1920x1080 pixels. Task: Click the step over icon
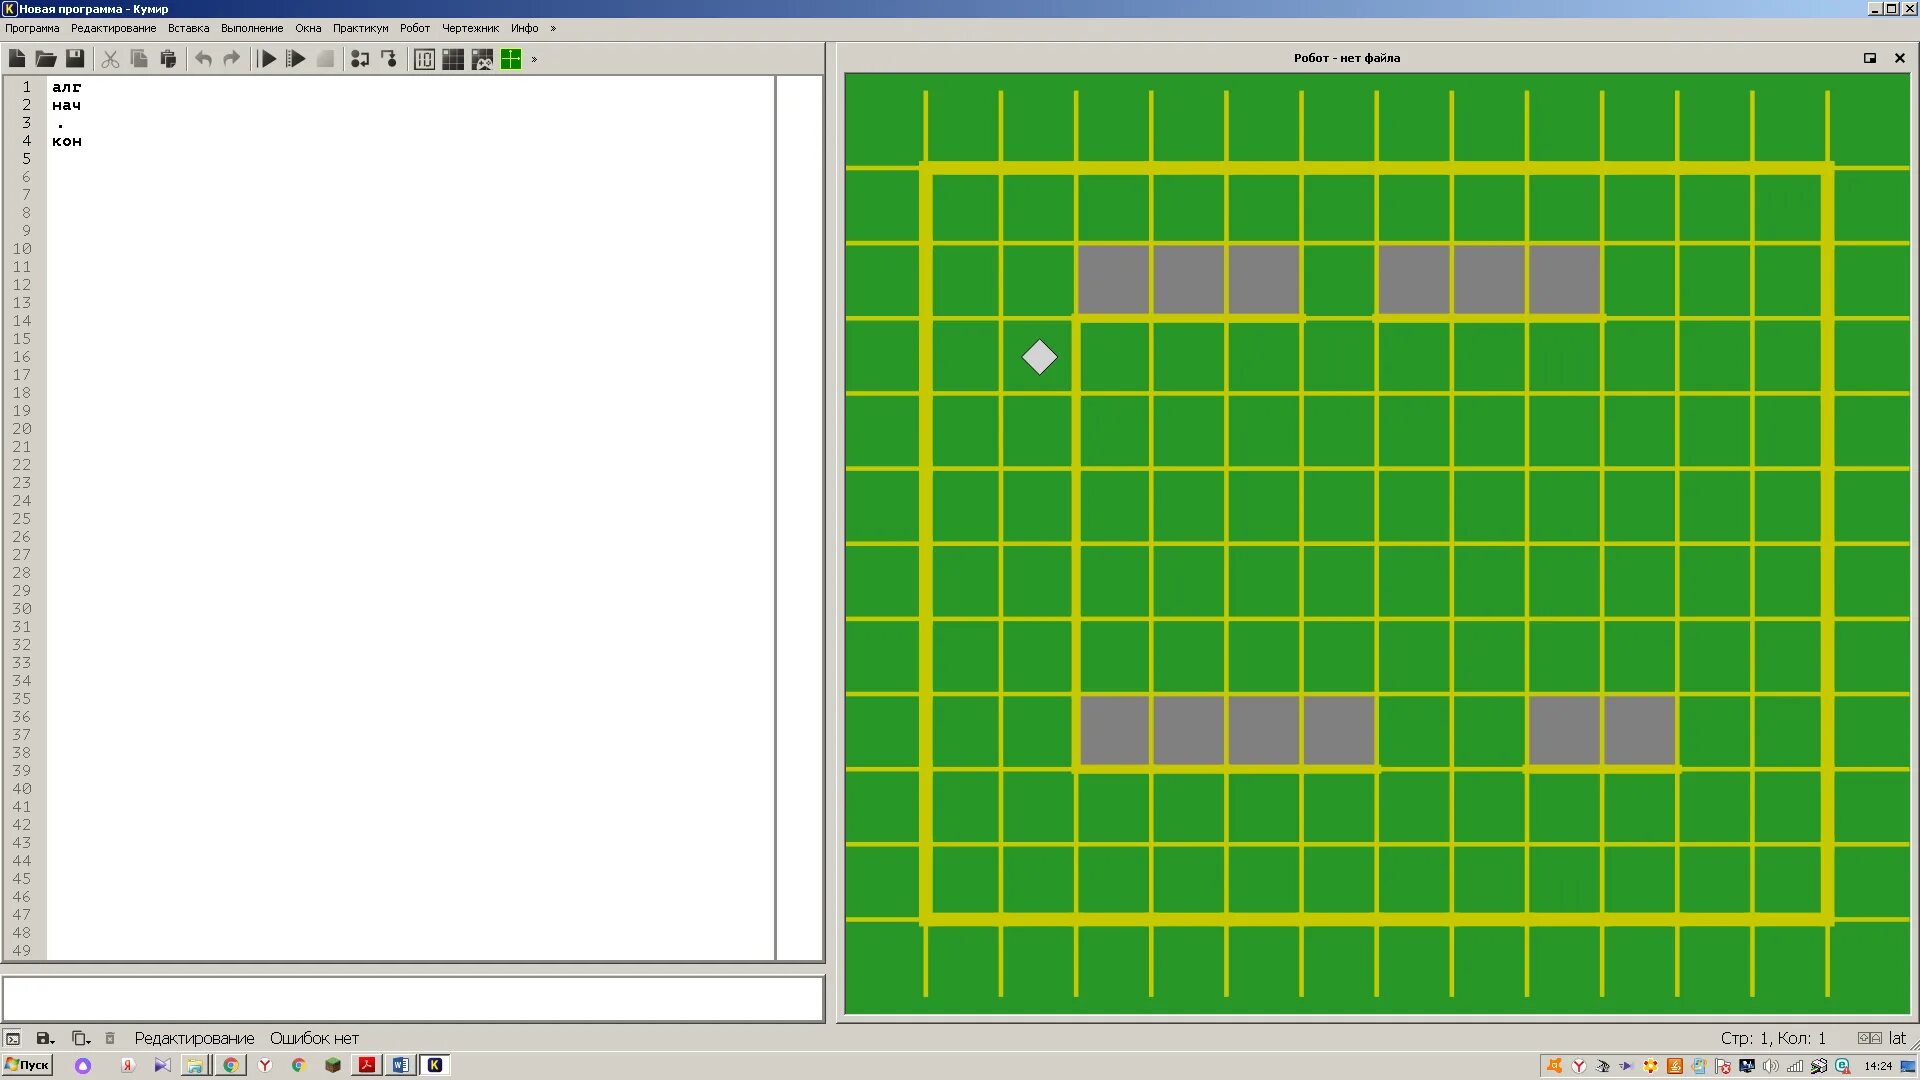coord(360,59)
